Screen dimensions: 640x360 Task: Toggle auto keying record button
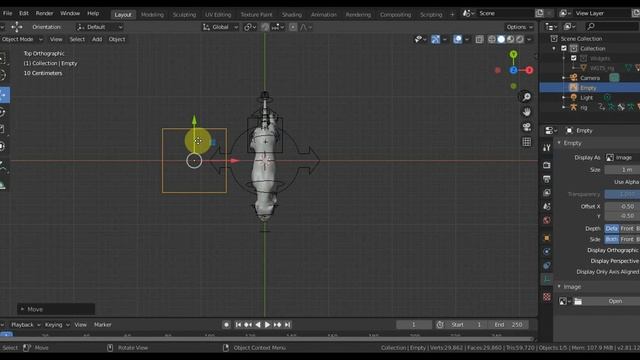pyautogui.click(x=227, y=324)
